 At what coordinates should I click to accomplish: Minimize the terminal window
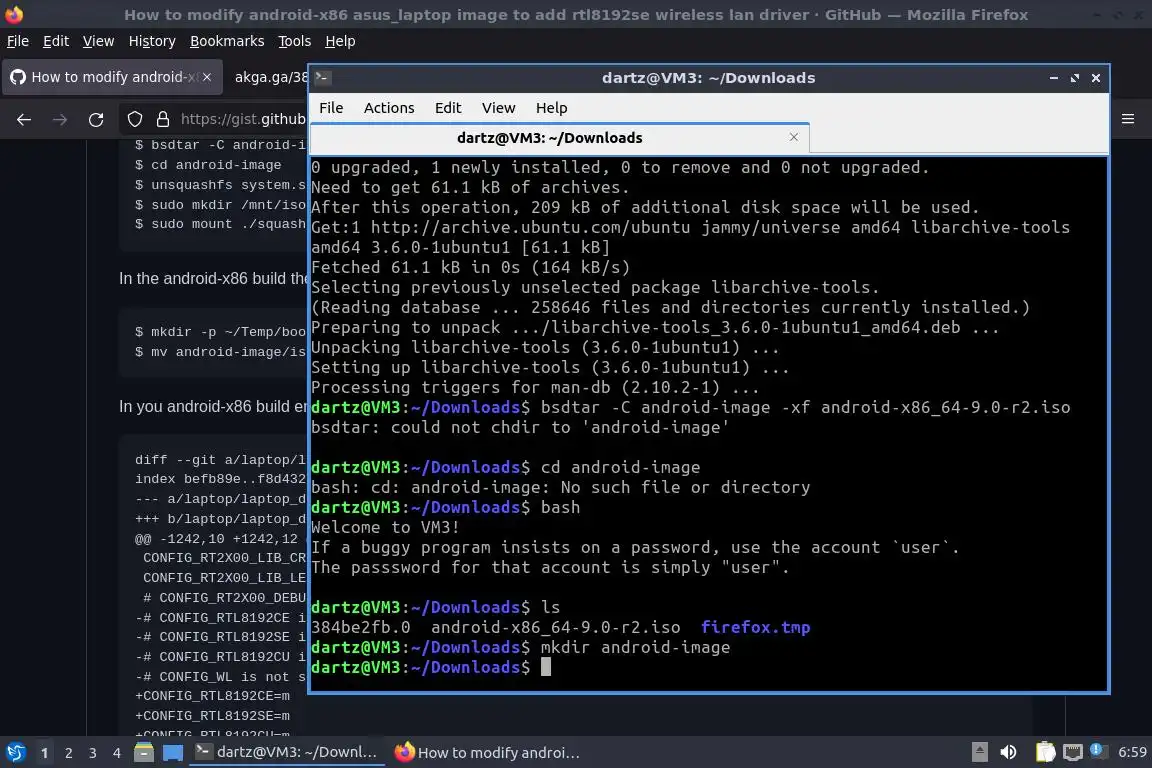click(1054, 78)
